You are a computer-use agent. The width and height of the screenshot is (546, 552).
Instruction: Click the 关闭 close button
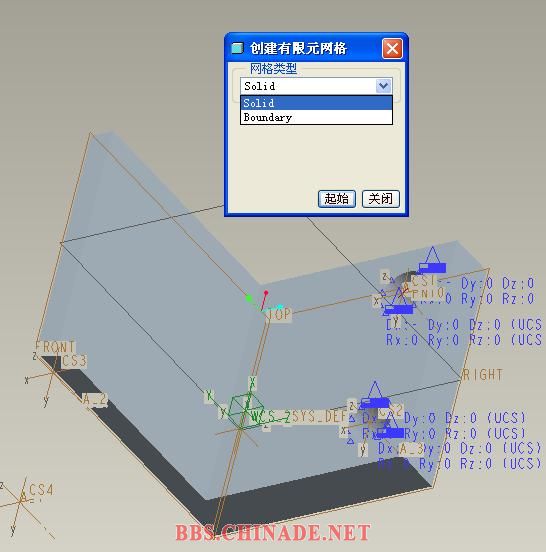(381, 199)
